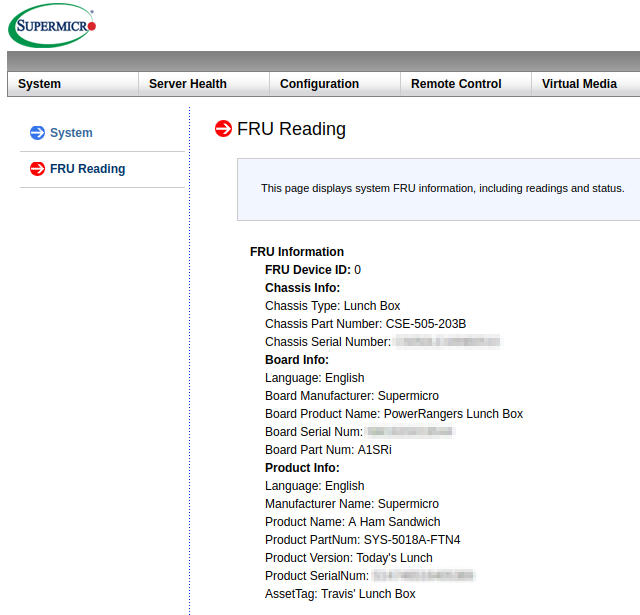Click the red arrow icon in page heading
Viewport: 640px width, 615px height.
pyautogui.click(x=224, y=129)
